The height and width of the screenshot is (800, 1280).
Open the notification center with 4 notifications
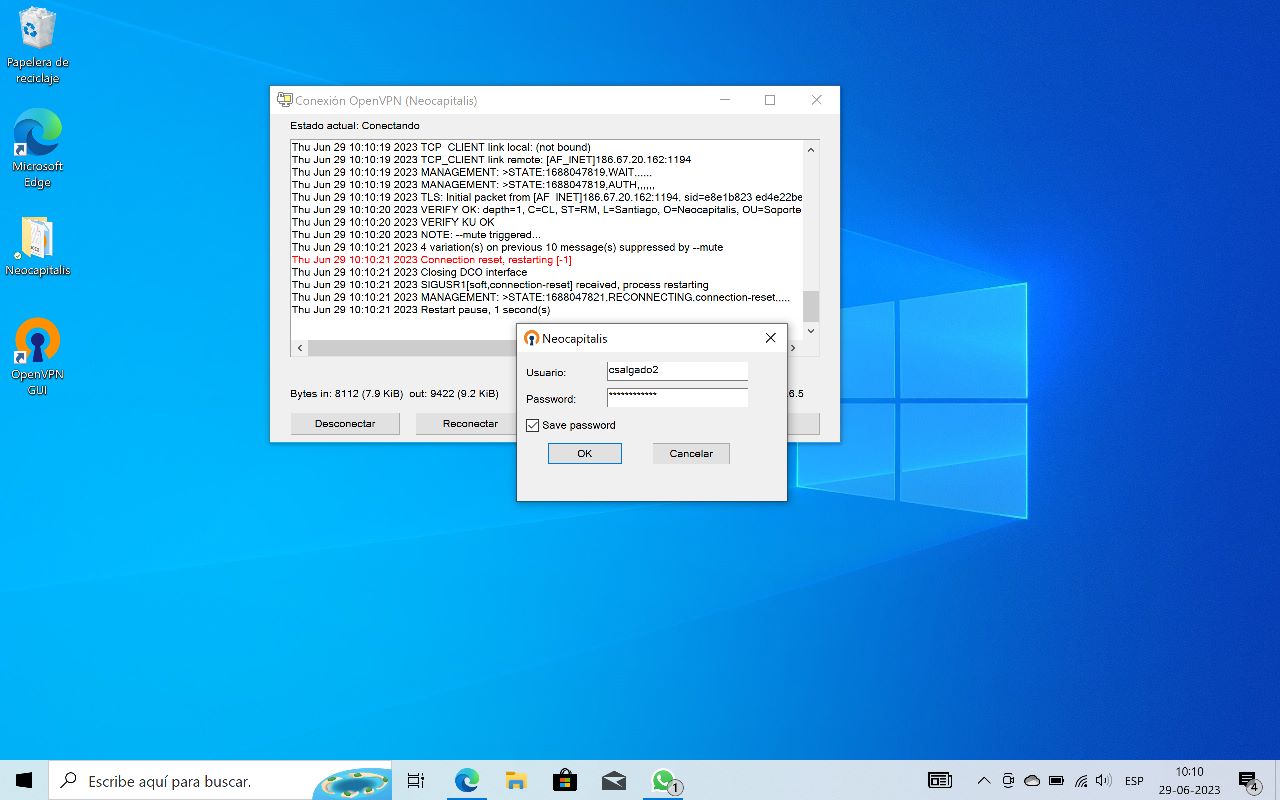[1248, 781]
